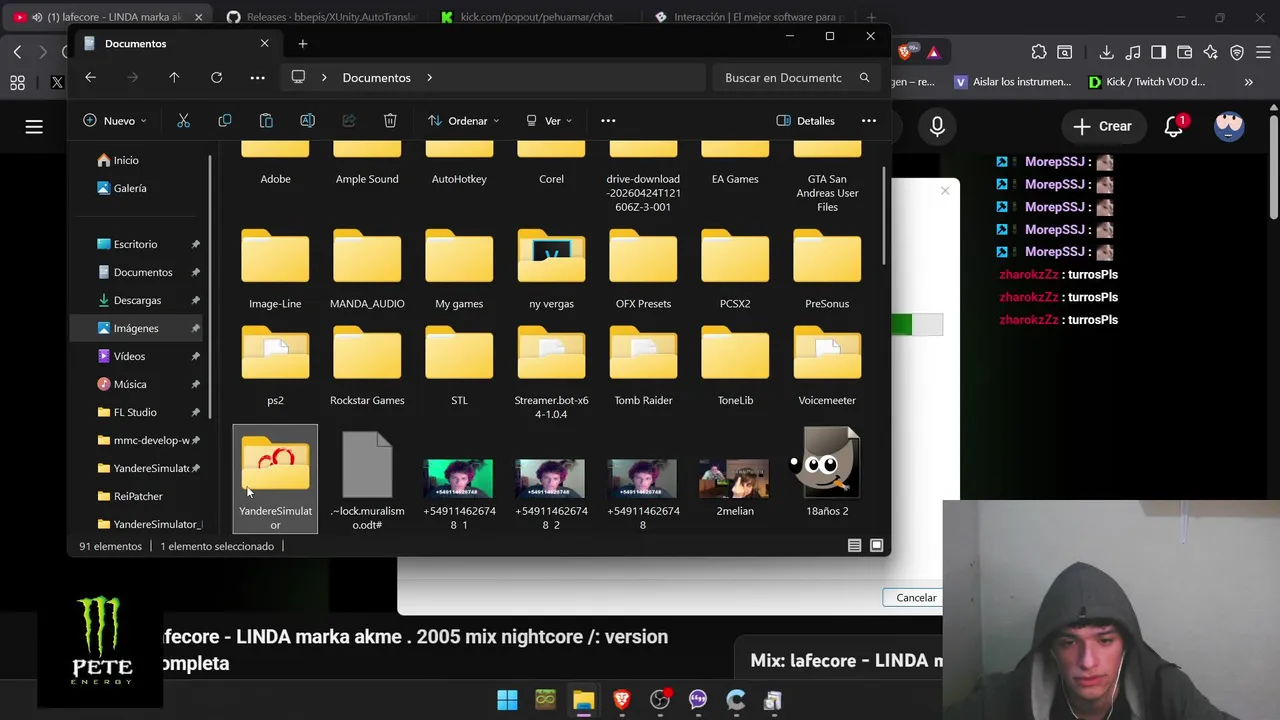Screen dimensions: 1280x720
Task: Click the YouTube Crear button
Action: pos(1102,126)
